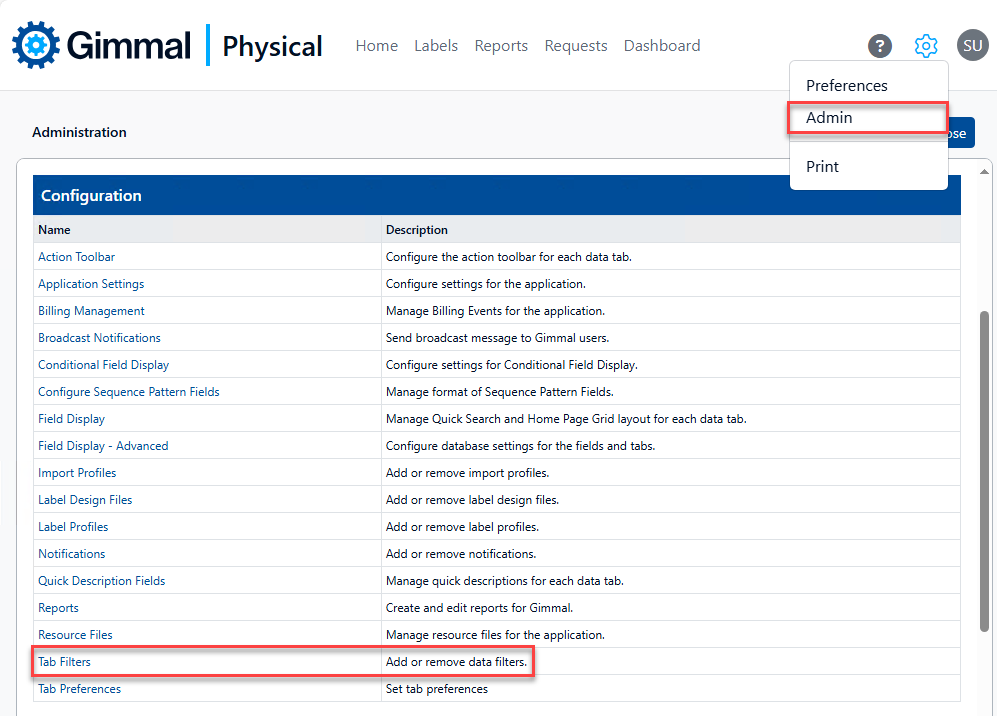Click the settings gear icon
997x716 pixels.
(926, 46)
